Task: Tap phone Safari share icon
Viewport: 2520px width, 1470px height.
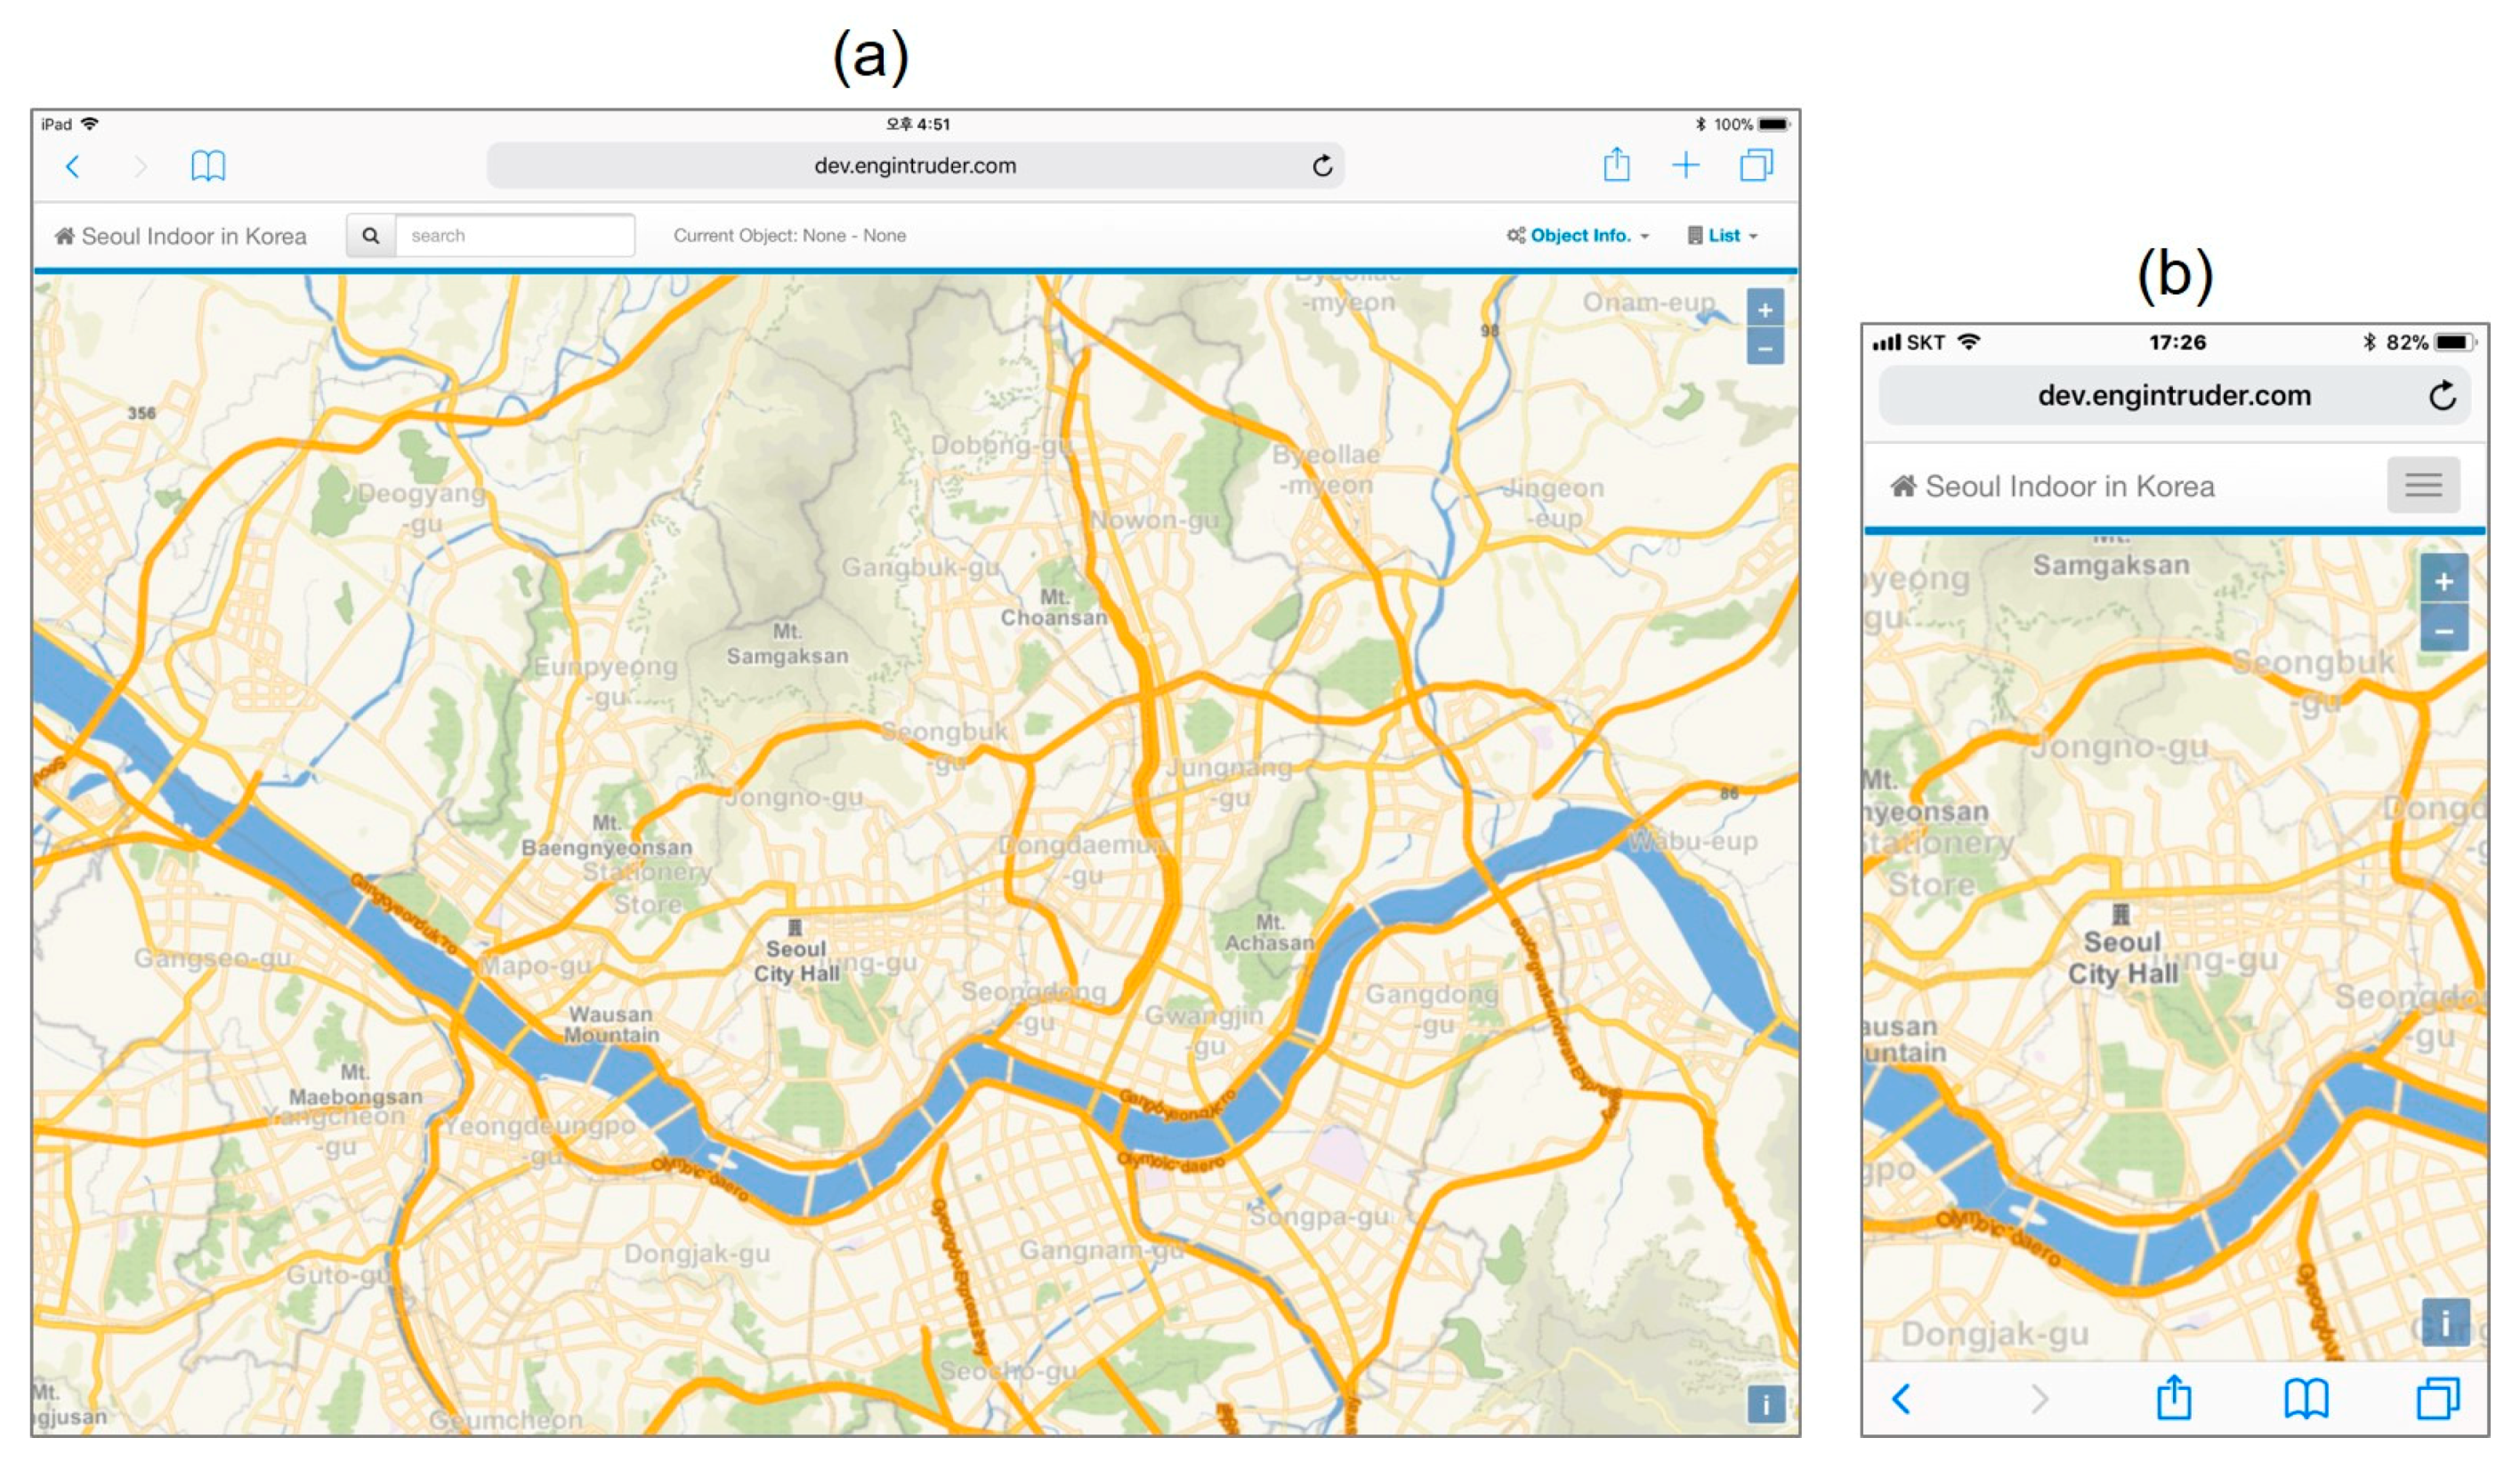Action: pyautogui.click(x=2173, y=1398)
